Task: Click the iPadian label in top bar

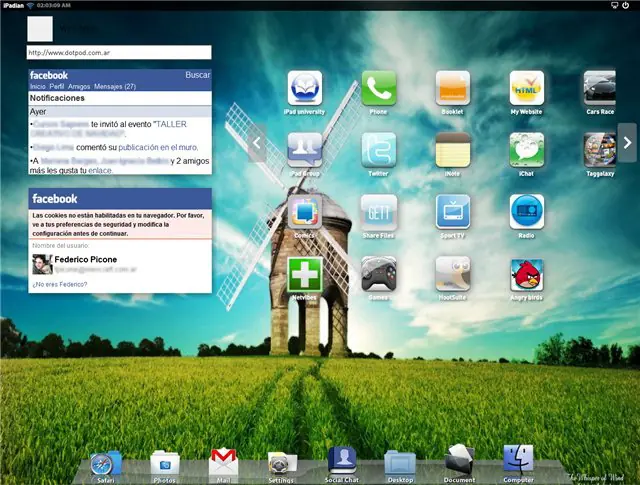Action: [x=13, y=5]
